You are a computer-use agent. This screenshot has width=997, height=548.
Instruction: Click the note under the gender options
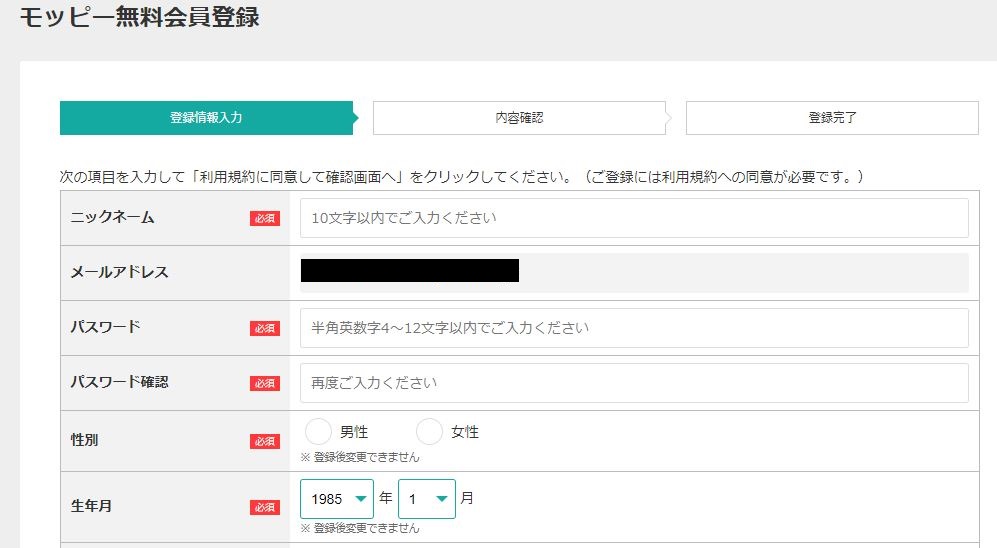360,457
